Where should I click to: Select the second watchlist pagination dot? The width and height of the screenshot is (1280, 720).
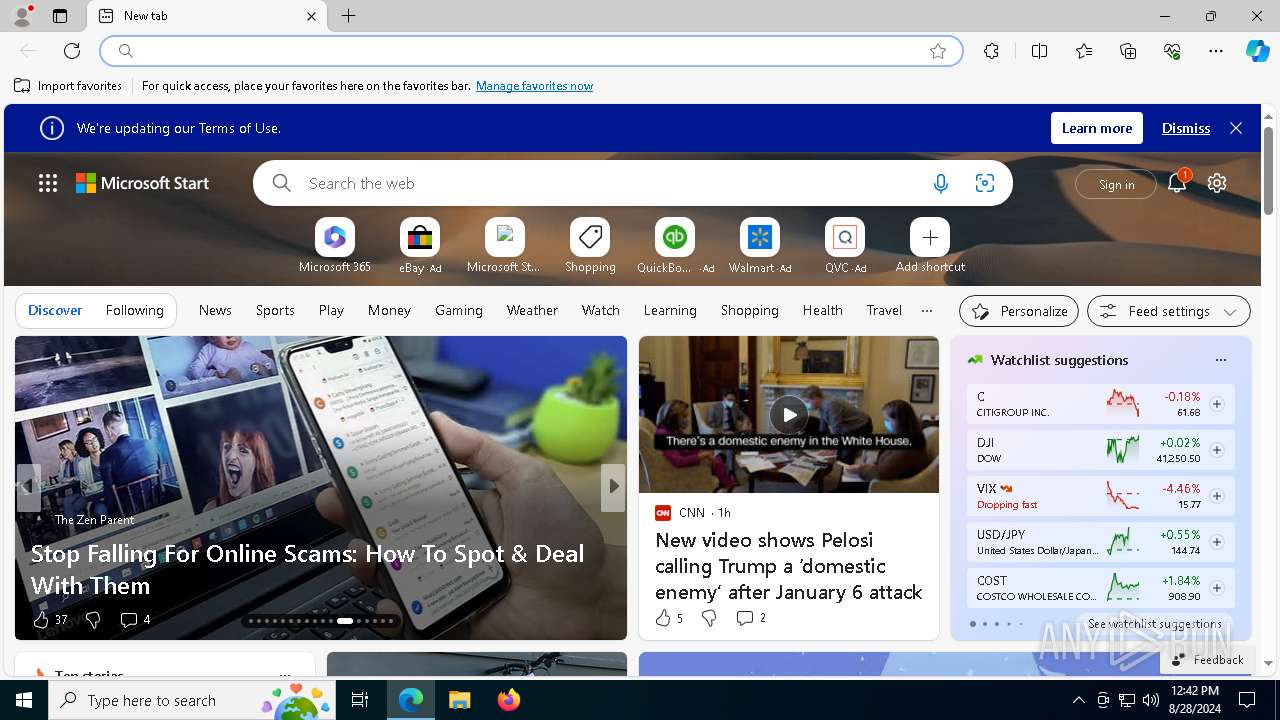pyautogui.click(x=985, y=624)
